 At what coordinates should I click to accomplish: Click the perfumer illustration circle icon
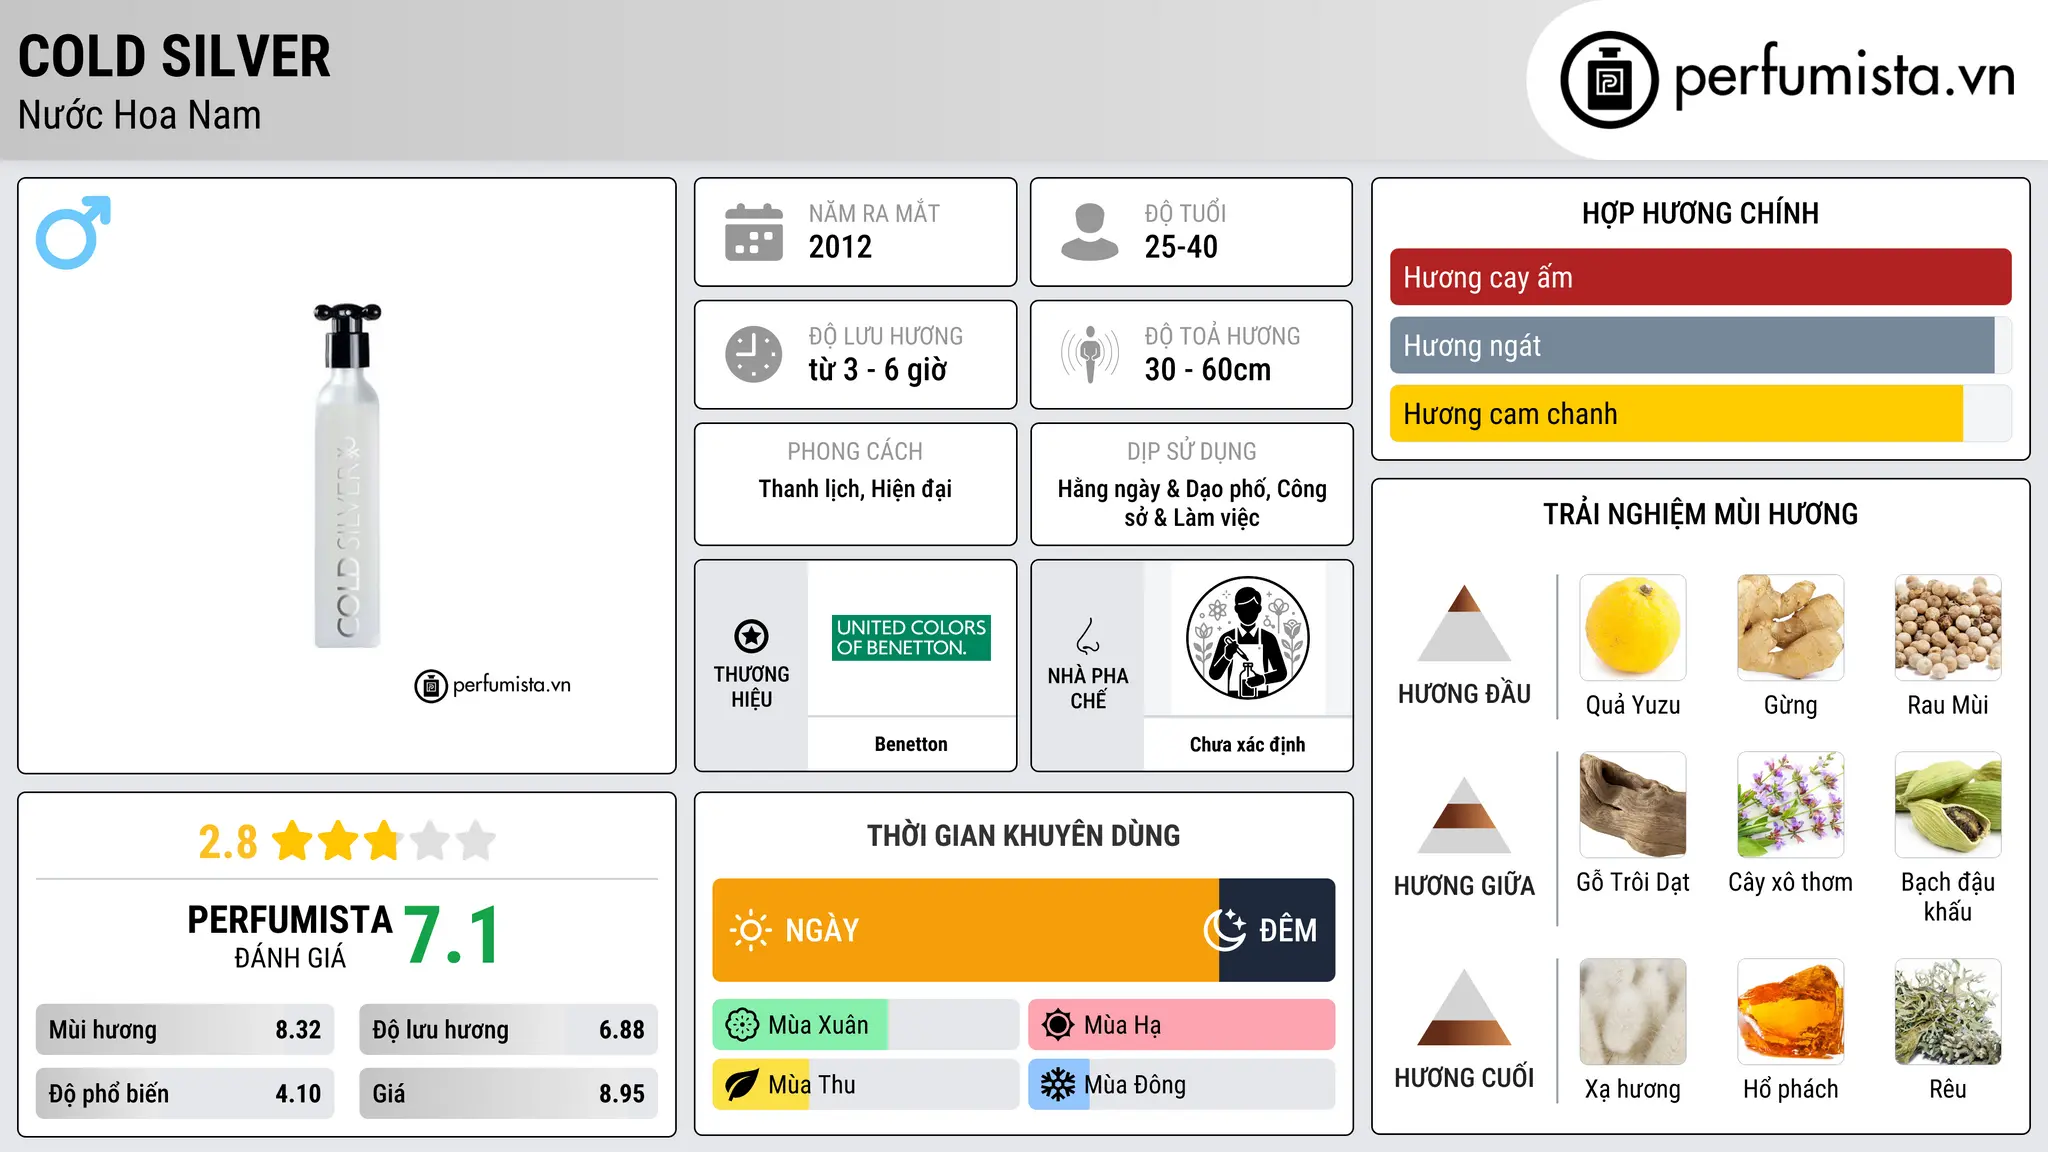pyautogui.click(x=1247, y=638)
